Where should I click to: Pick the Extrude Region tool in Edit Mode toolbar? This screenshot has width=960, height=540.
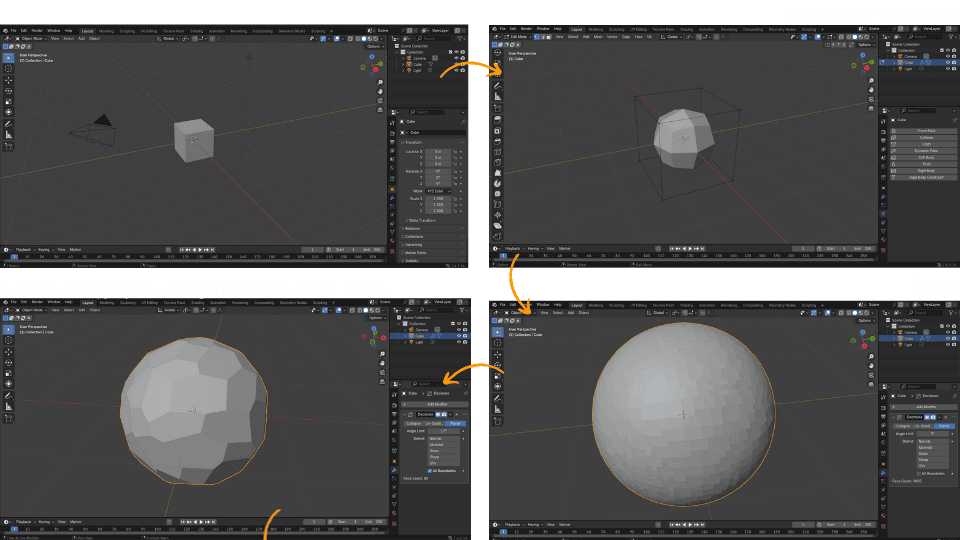[x=498, y=120]
